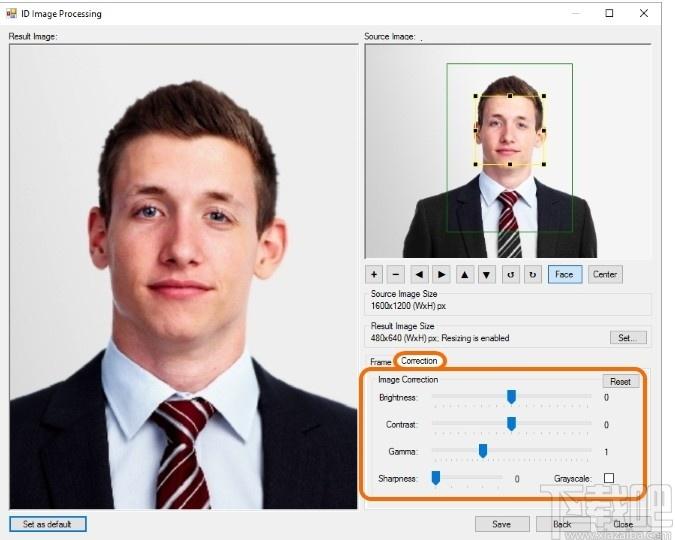Open result size settings with Set...
The image size is (675, 540).
point(628,338)
